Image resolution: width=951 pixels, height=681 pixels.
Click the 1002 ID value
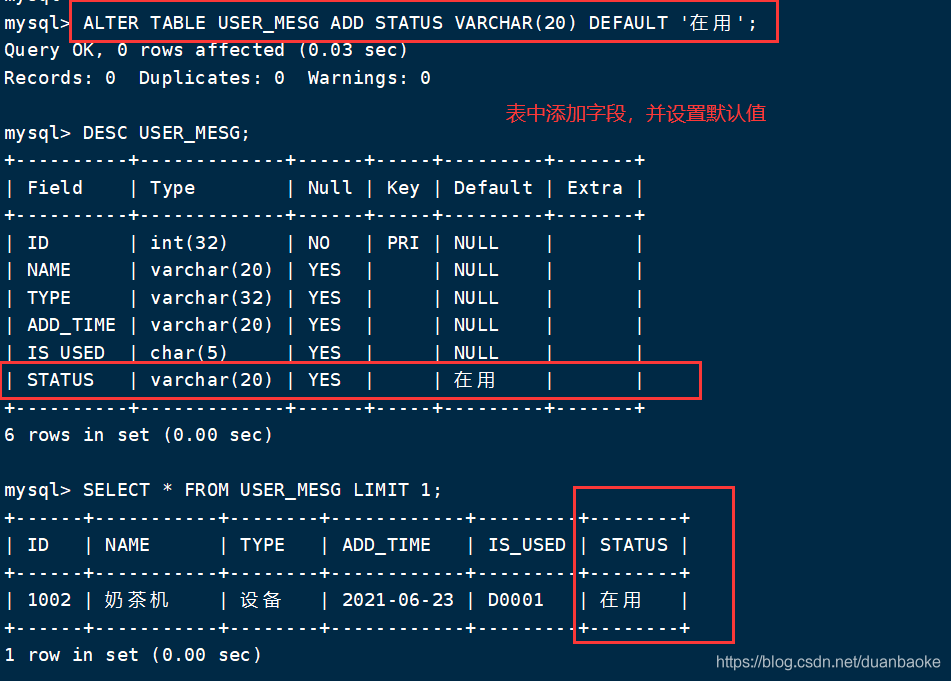49,600
